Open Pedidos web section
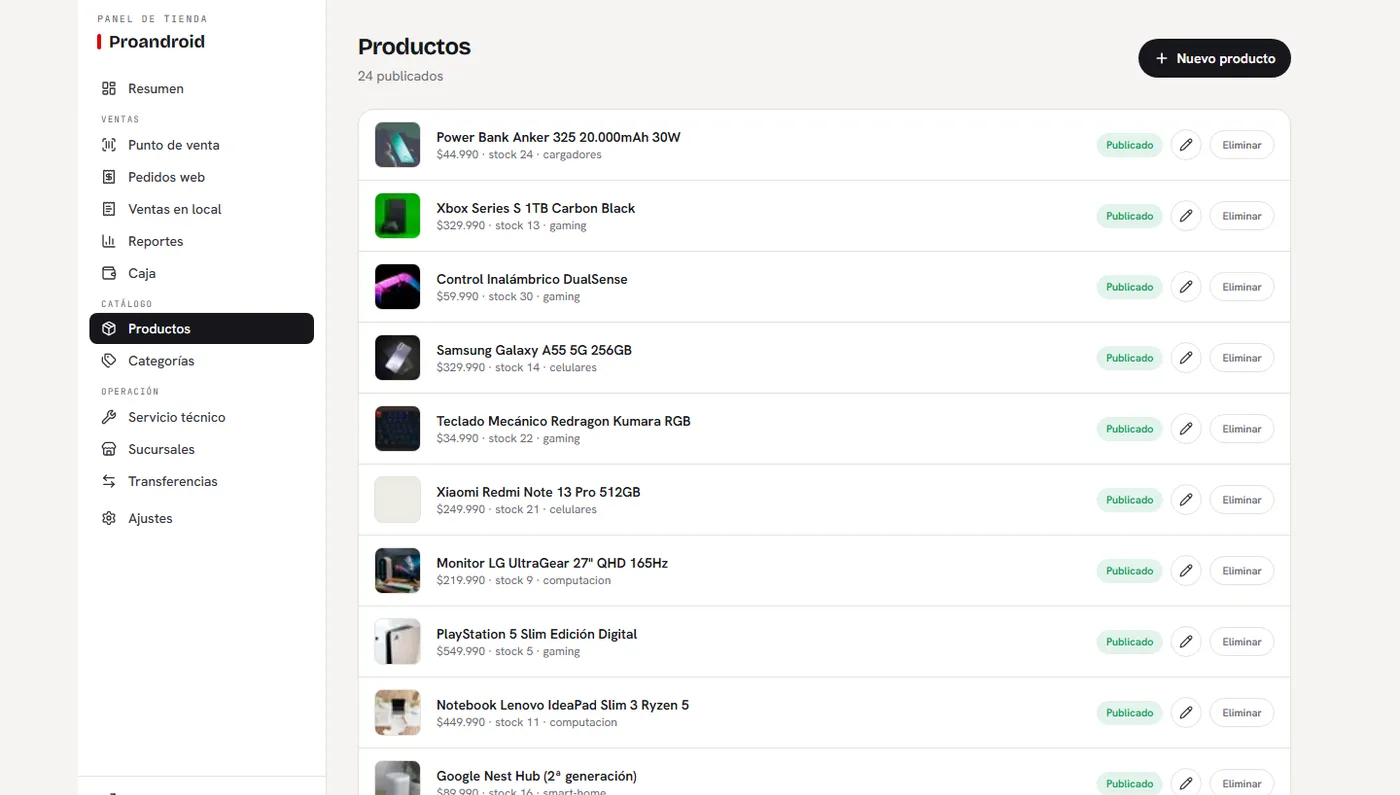This screenshot has width=1400, height=795. click(202, 177)
